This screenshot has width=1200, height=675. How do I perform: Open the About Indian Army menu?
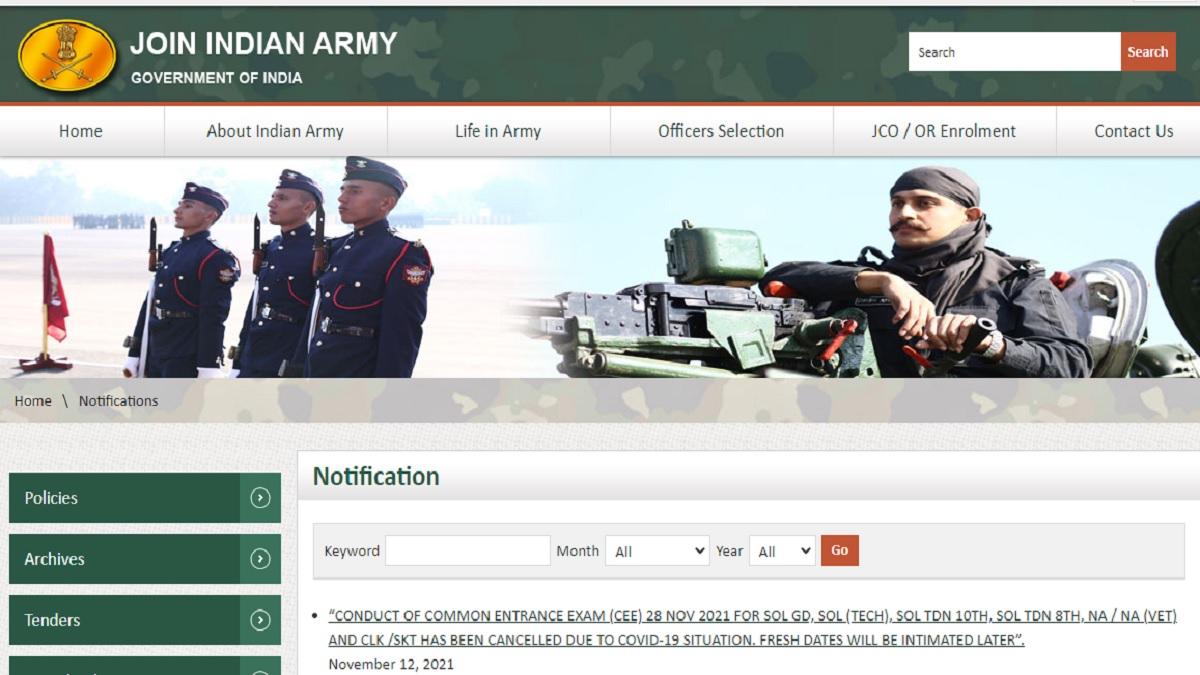pos(275,131)
